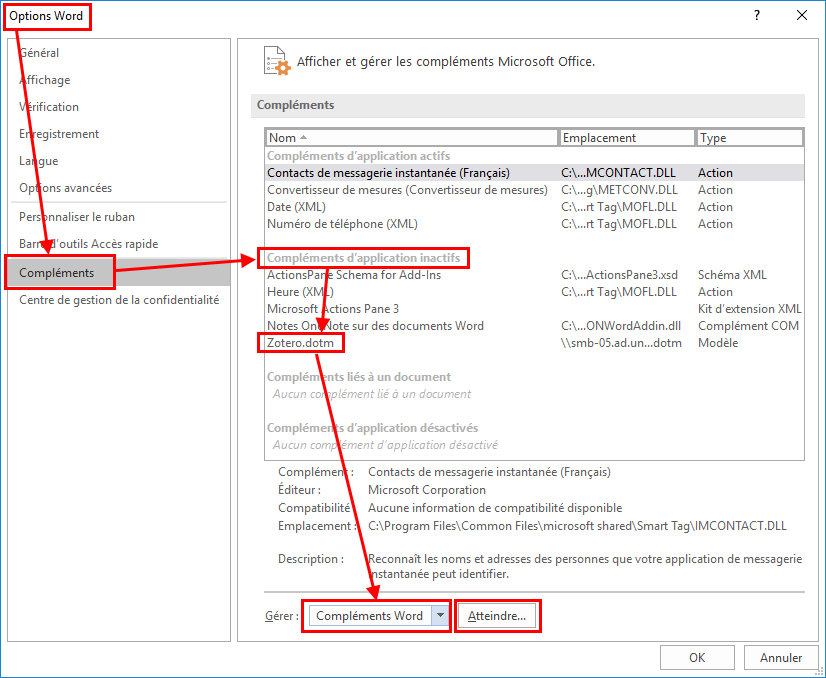This screenshot has width=826, height=678.
Task: Select the Général category
Action: click(40, 53)
